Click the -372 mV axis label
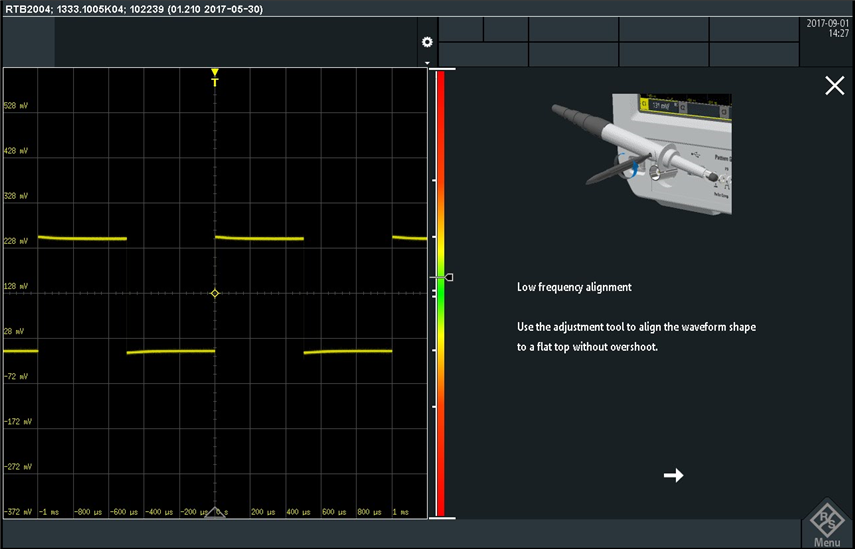The image size is (855, 549). pos(18,511)
